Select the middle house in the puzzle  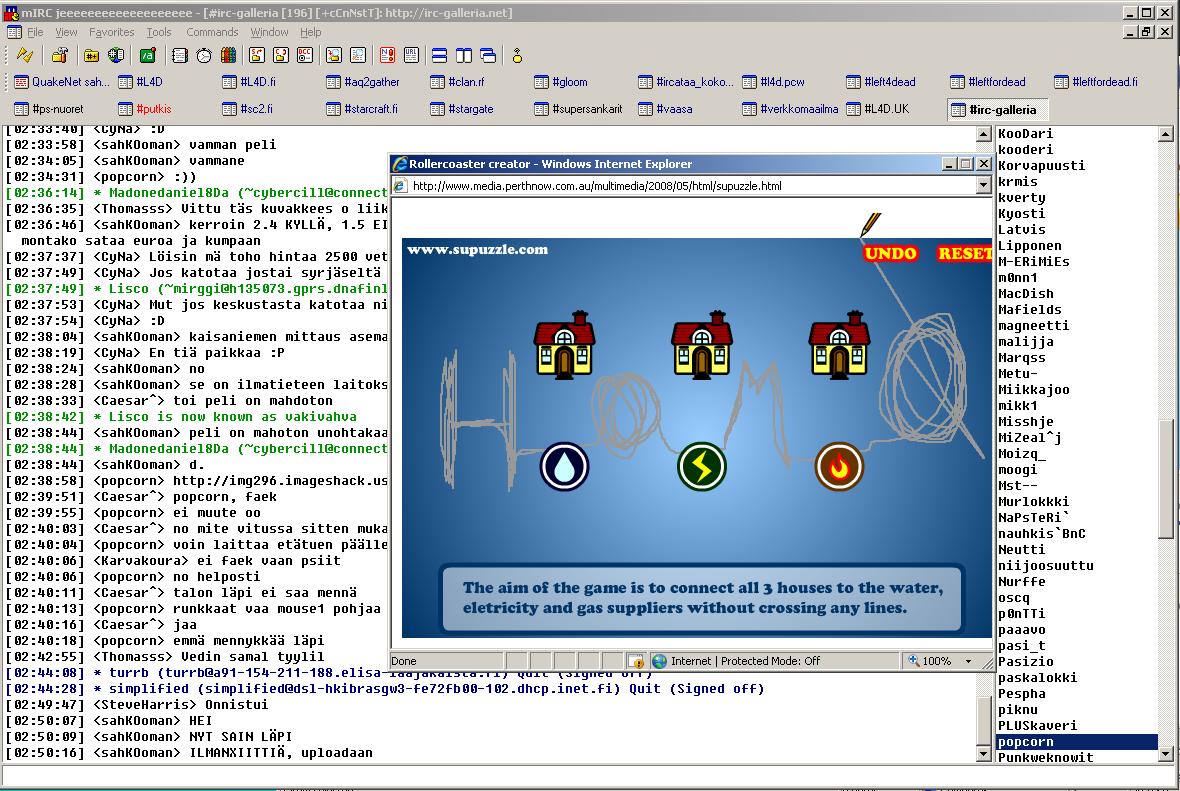point(702,346)
